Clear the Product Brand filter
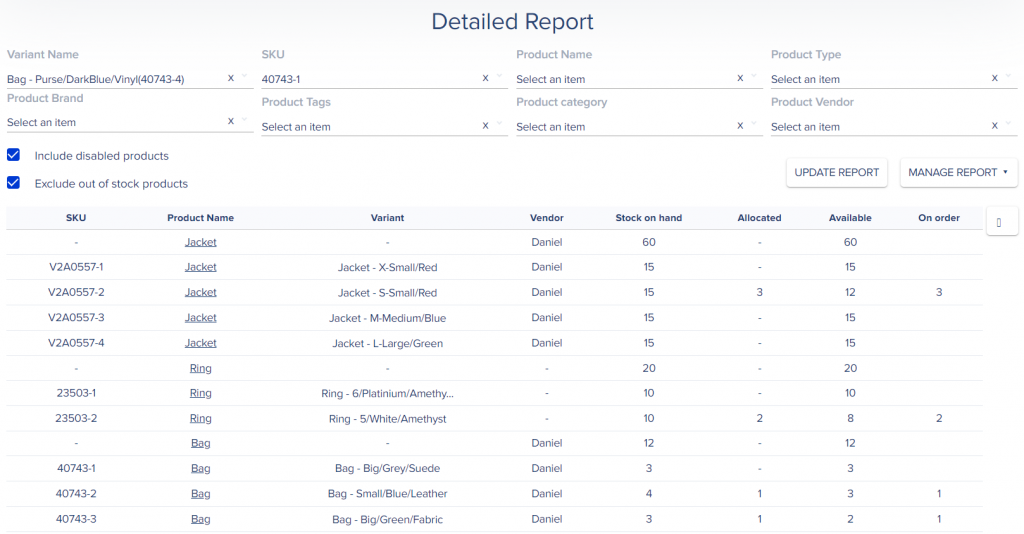This screenshot has height=534, width=1024. [231, 121]
